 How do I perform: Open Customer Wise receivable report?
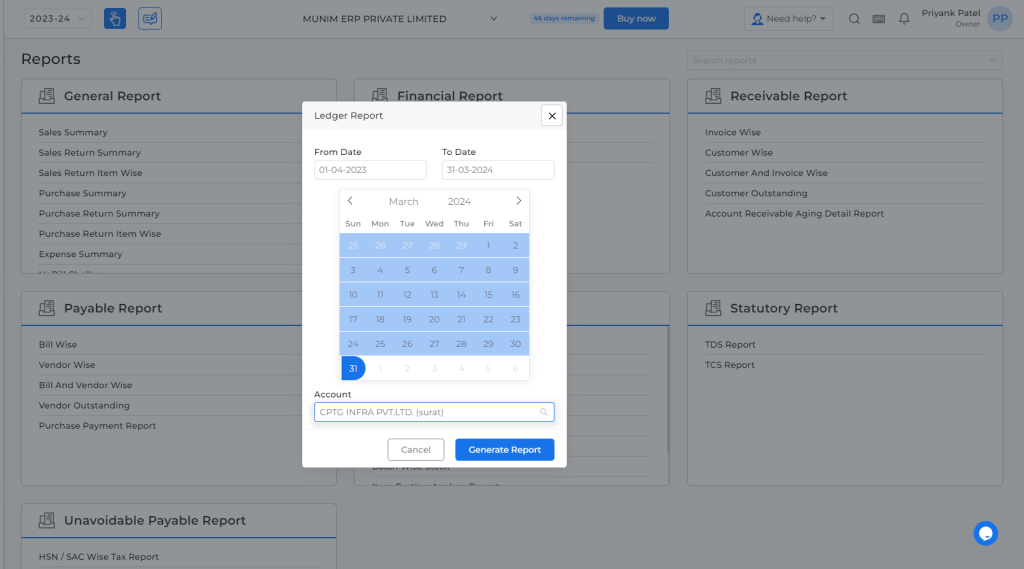pyautogui.click(x=739, y=152)
